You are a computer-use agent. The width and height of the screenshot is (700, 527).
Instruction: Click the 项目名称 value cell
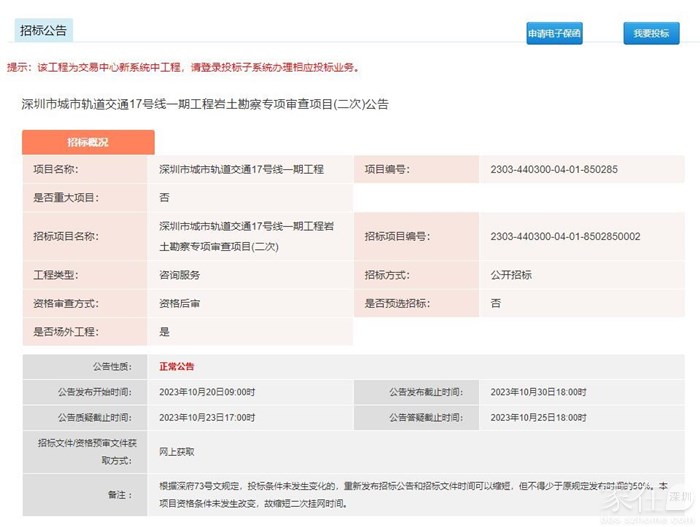tap(241, 170)
